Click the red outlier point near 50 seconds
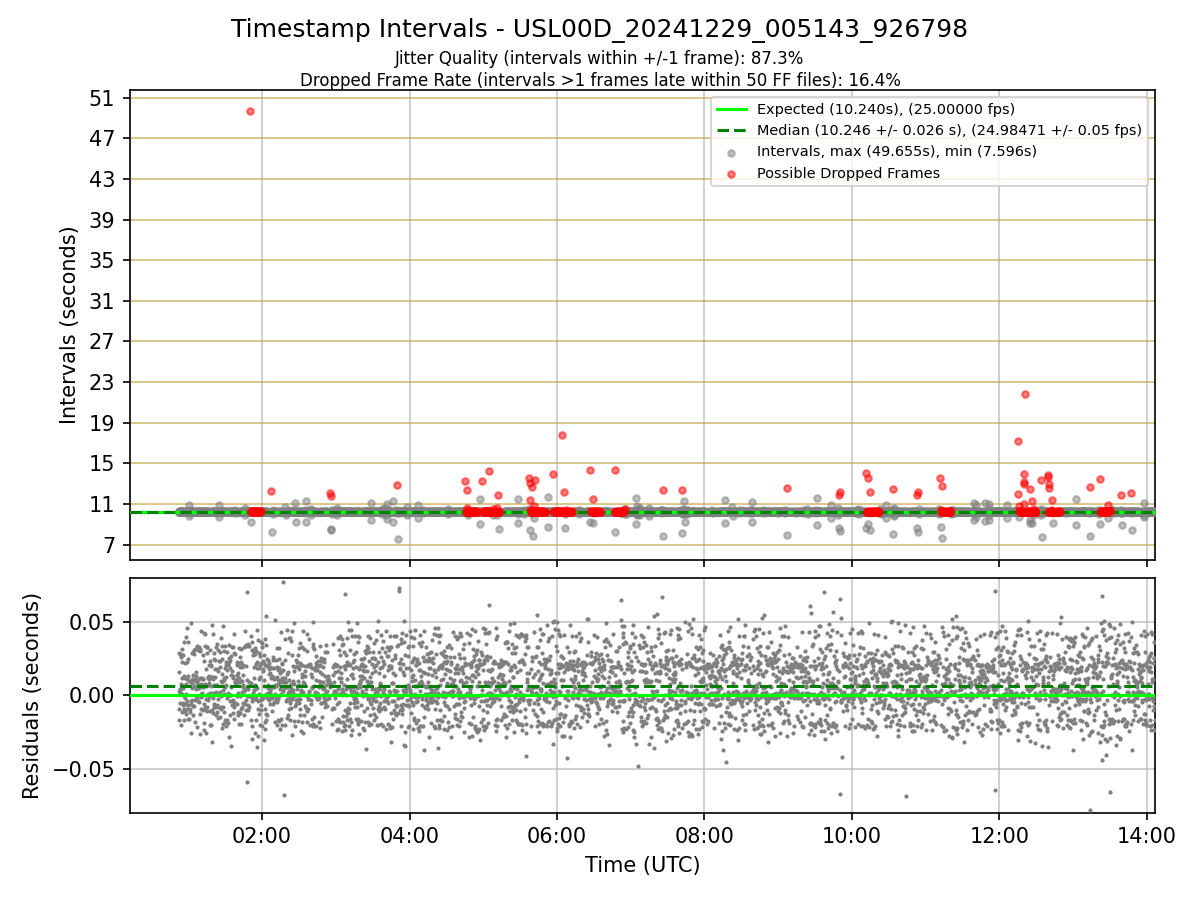 point(250,111)
